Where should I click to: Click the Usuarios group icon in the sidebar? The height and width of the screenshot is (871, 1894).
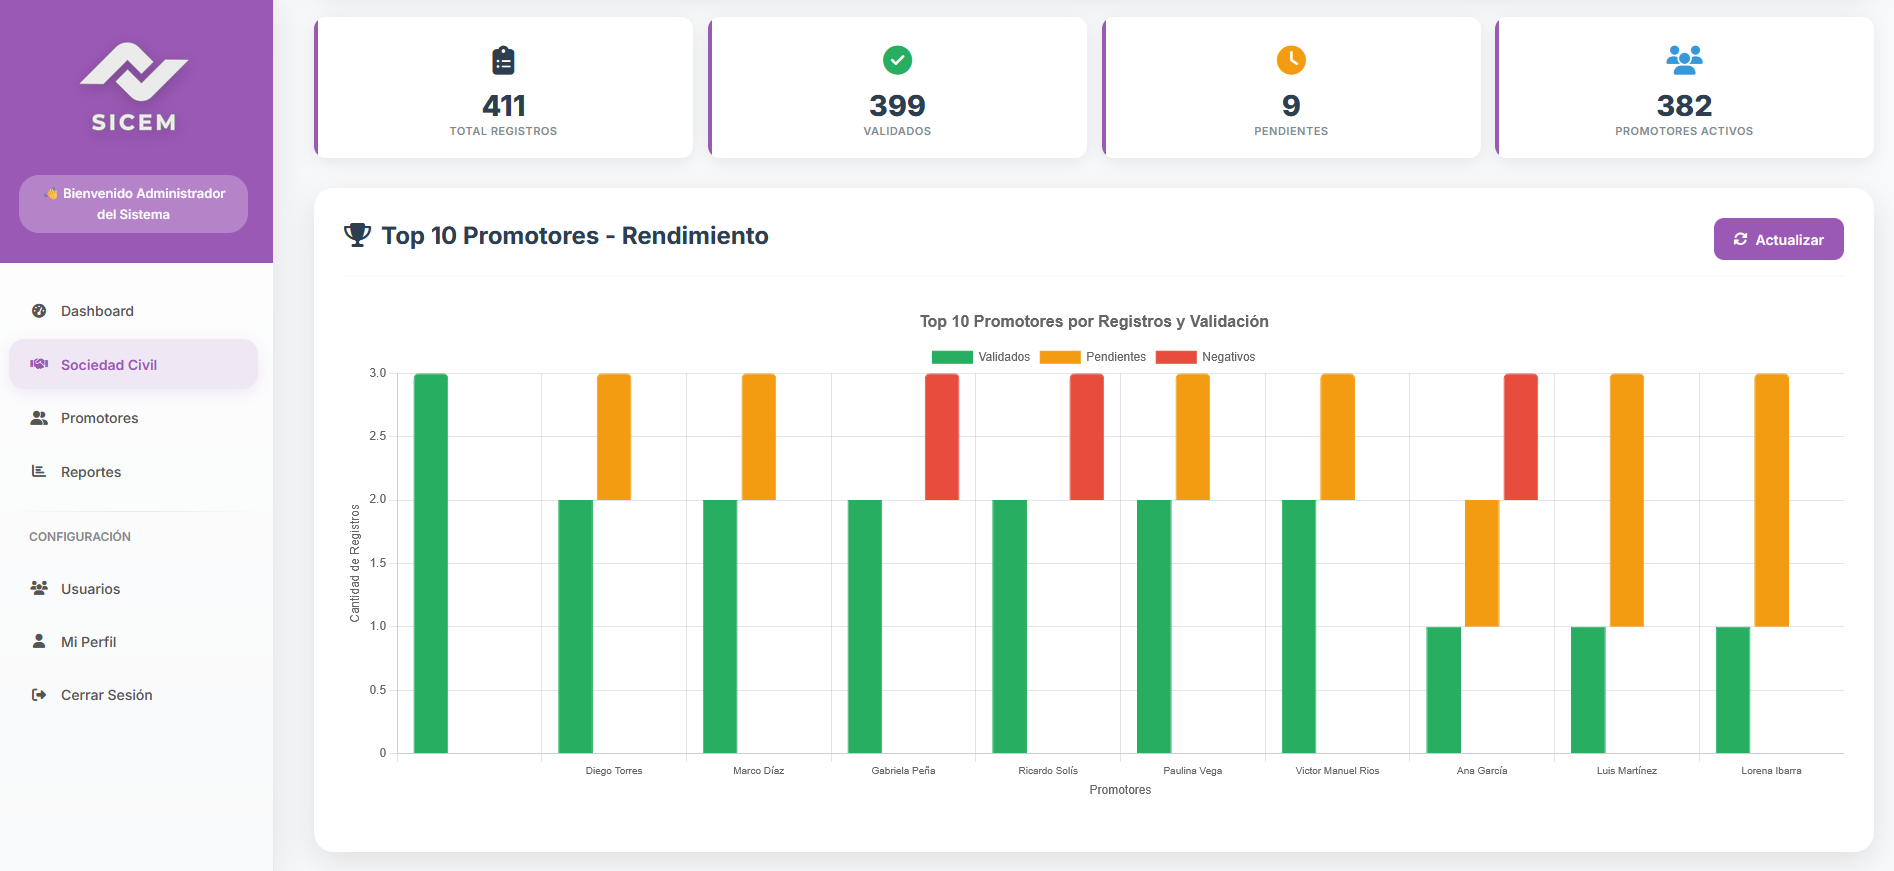click(x=39, y=589)
